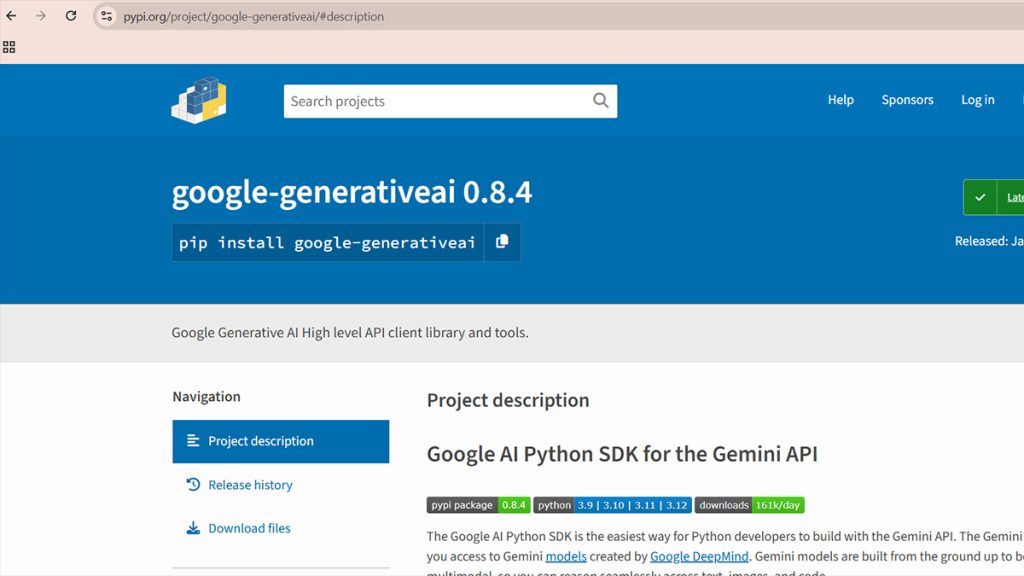
Task: Copy pip install command to clipboard
Action: 502,242
